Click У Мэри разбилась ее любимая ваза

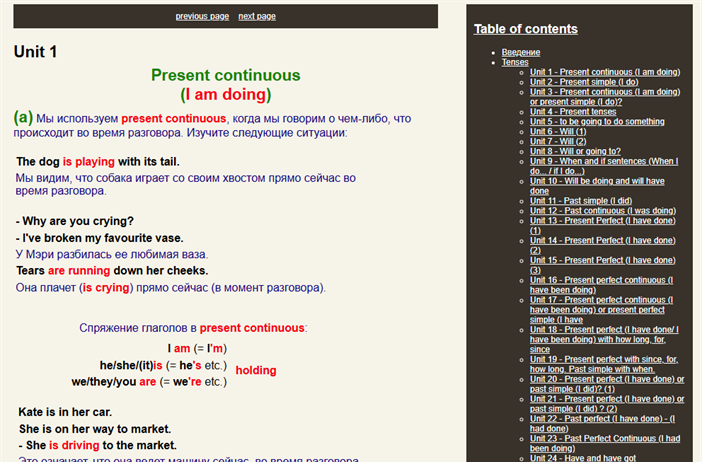pyautogui.click(x=112, y=254)
